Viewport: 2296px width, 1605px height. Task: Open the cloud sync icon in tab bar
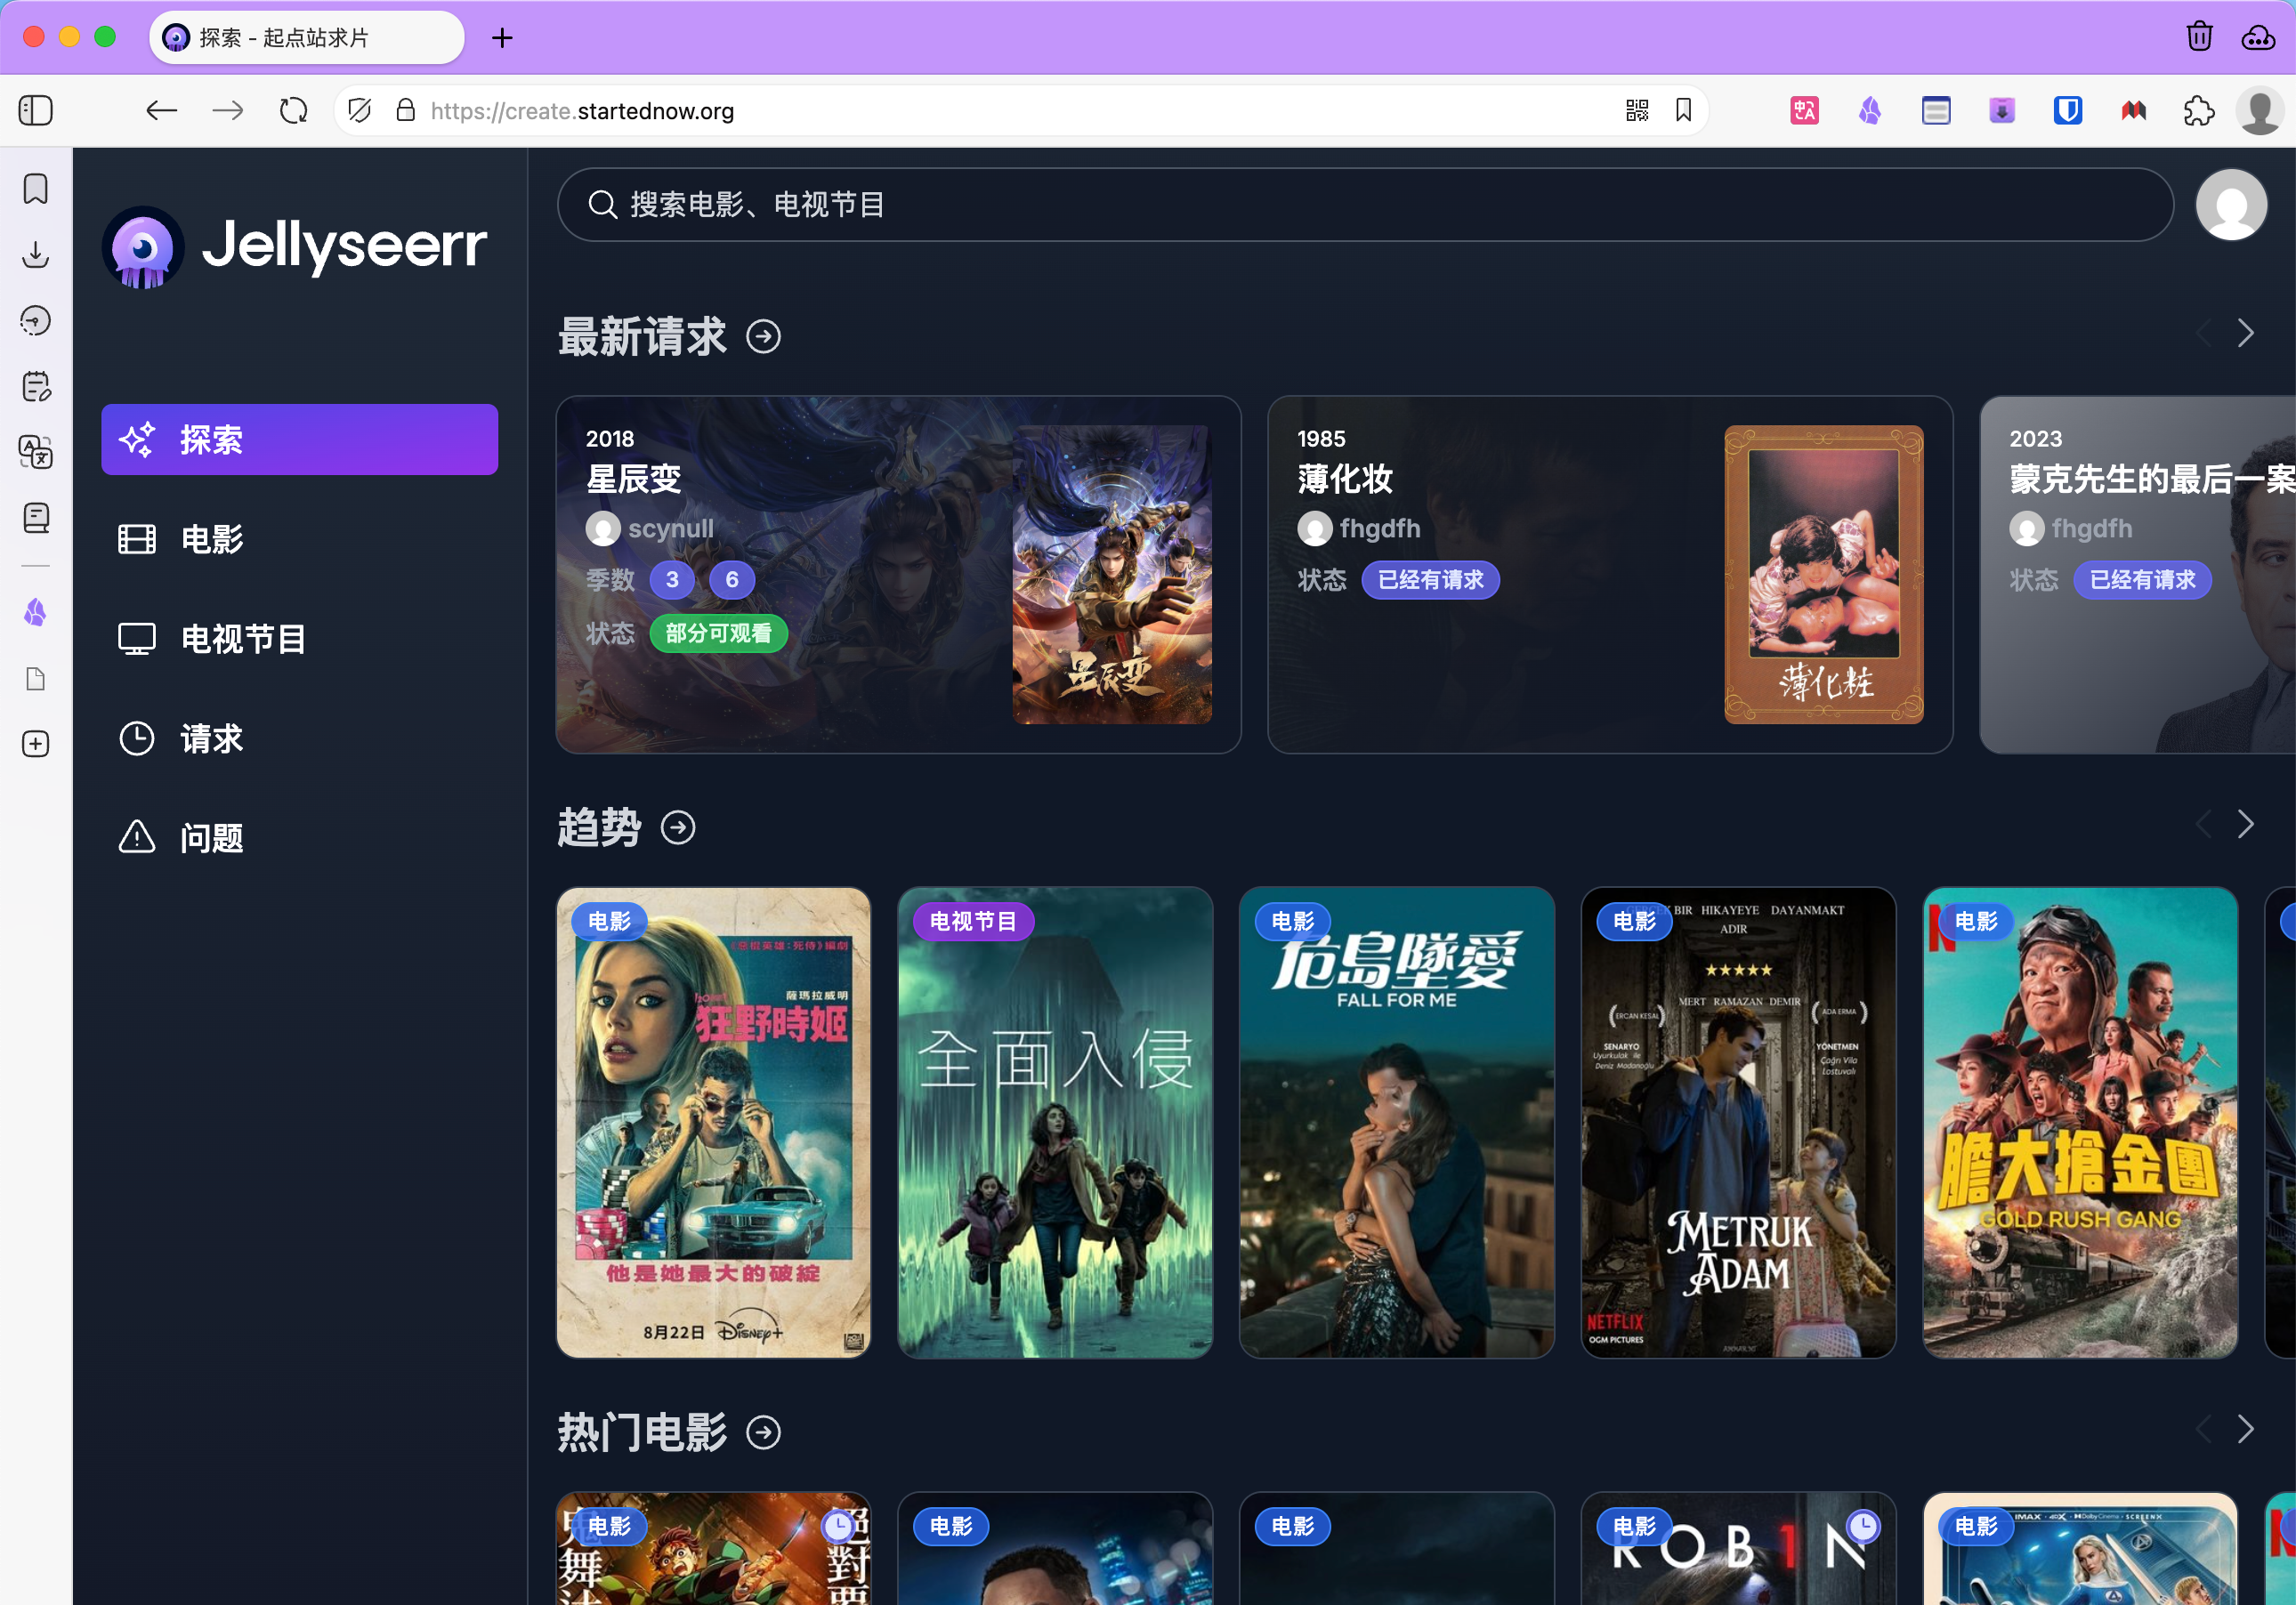(2259, 37)
